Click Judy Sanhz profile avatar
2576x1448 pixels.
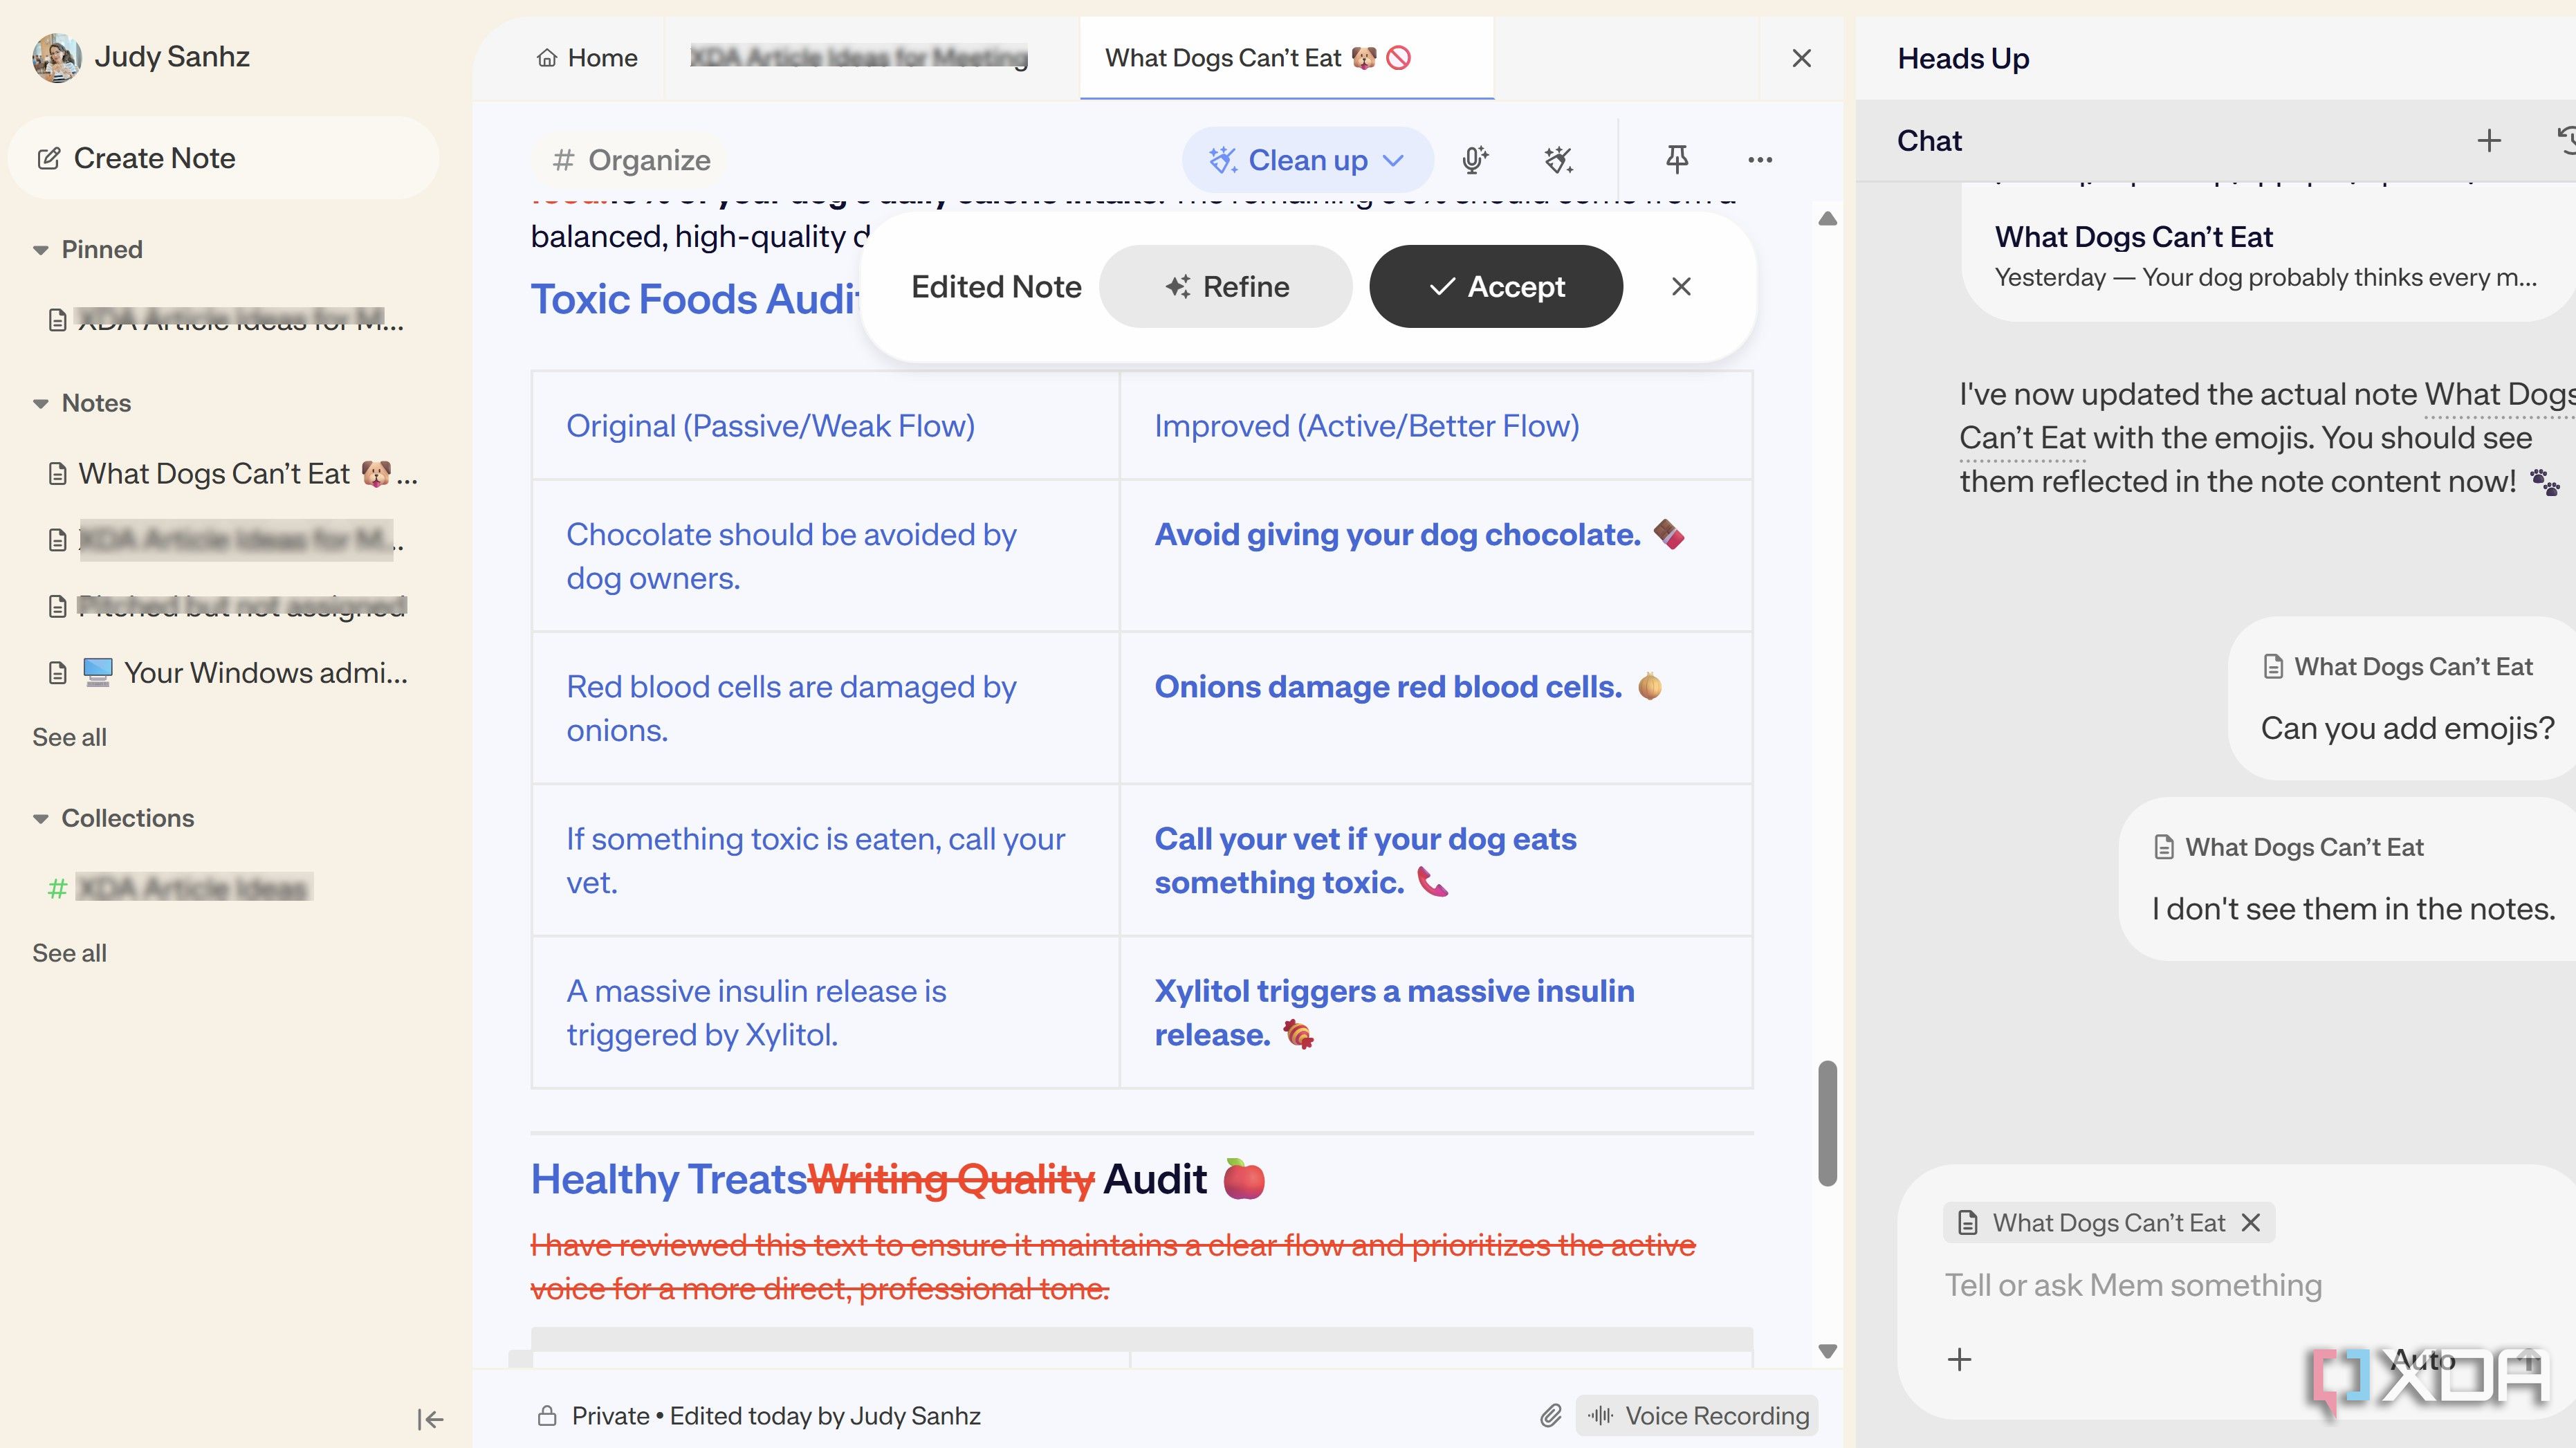57,57
